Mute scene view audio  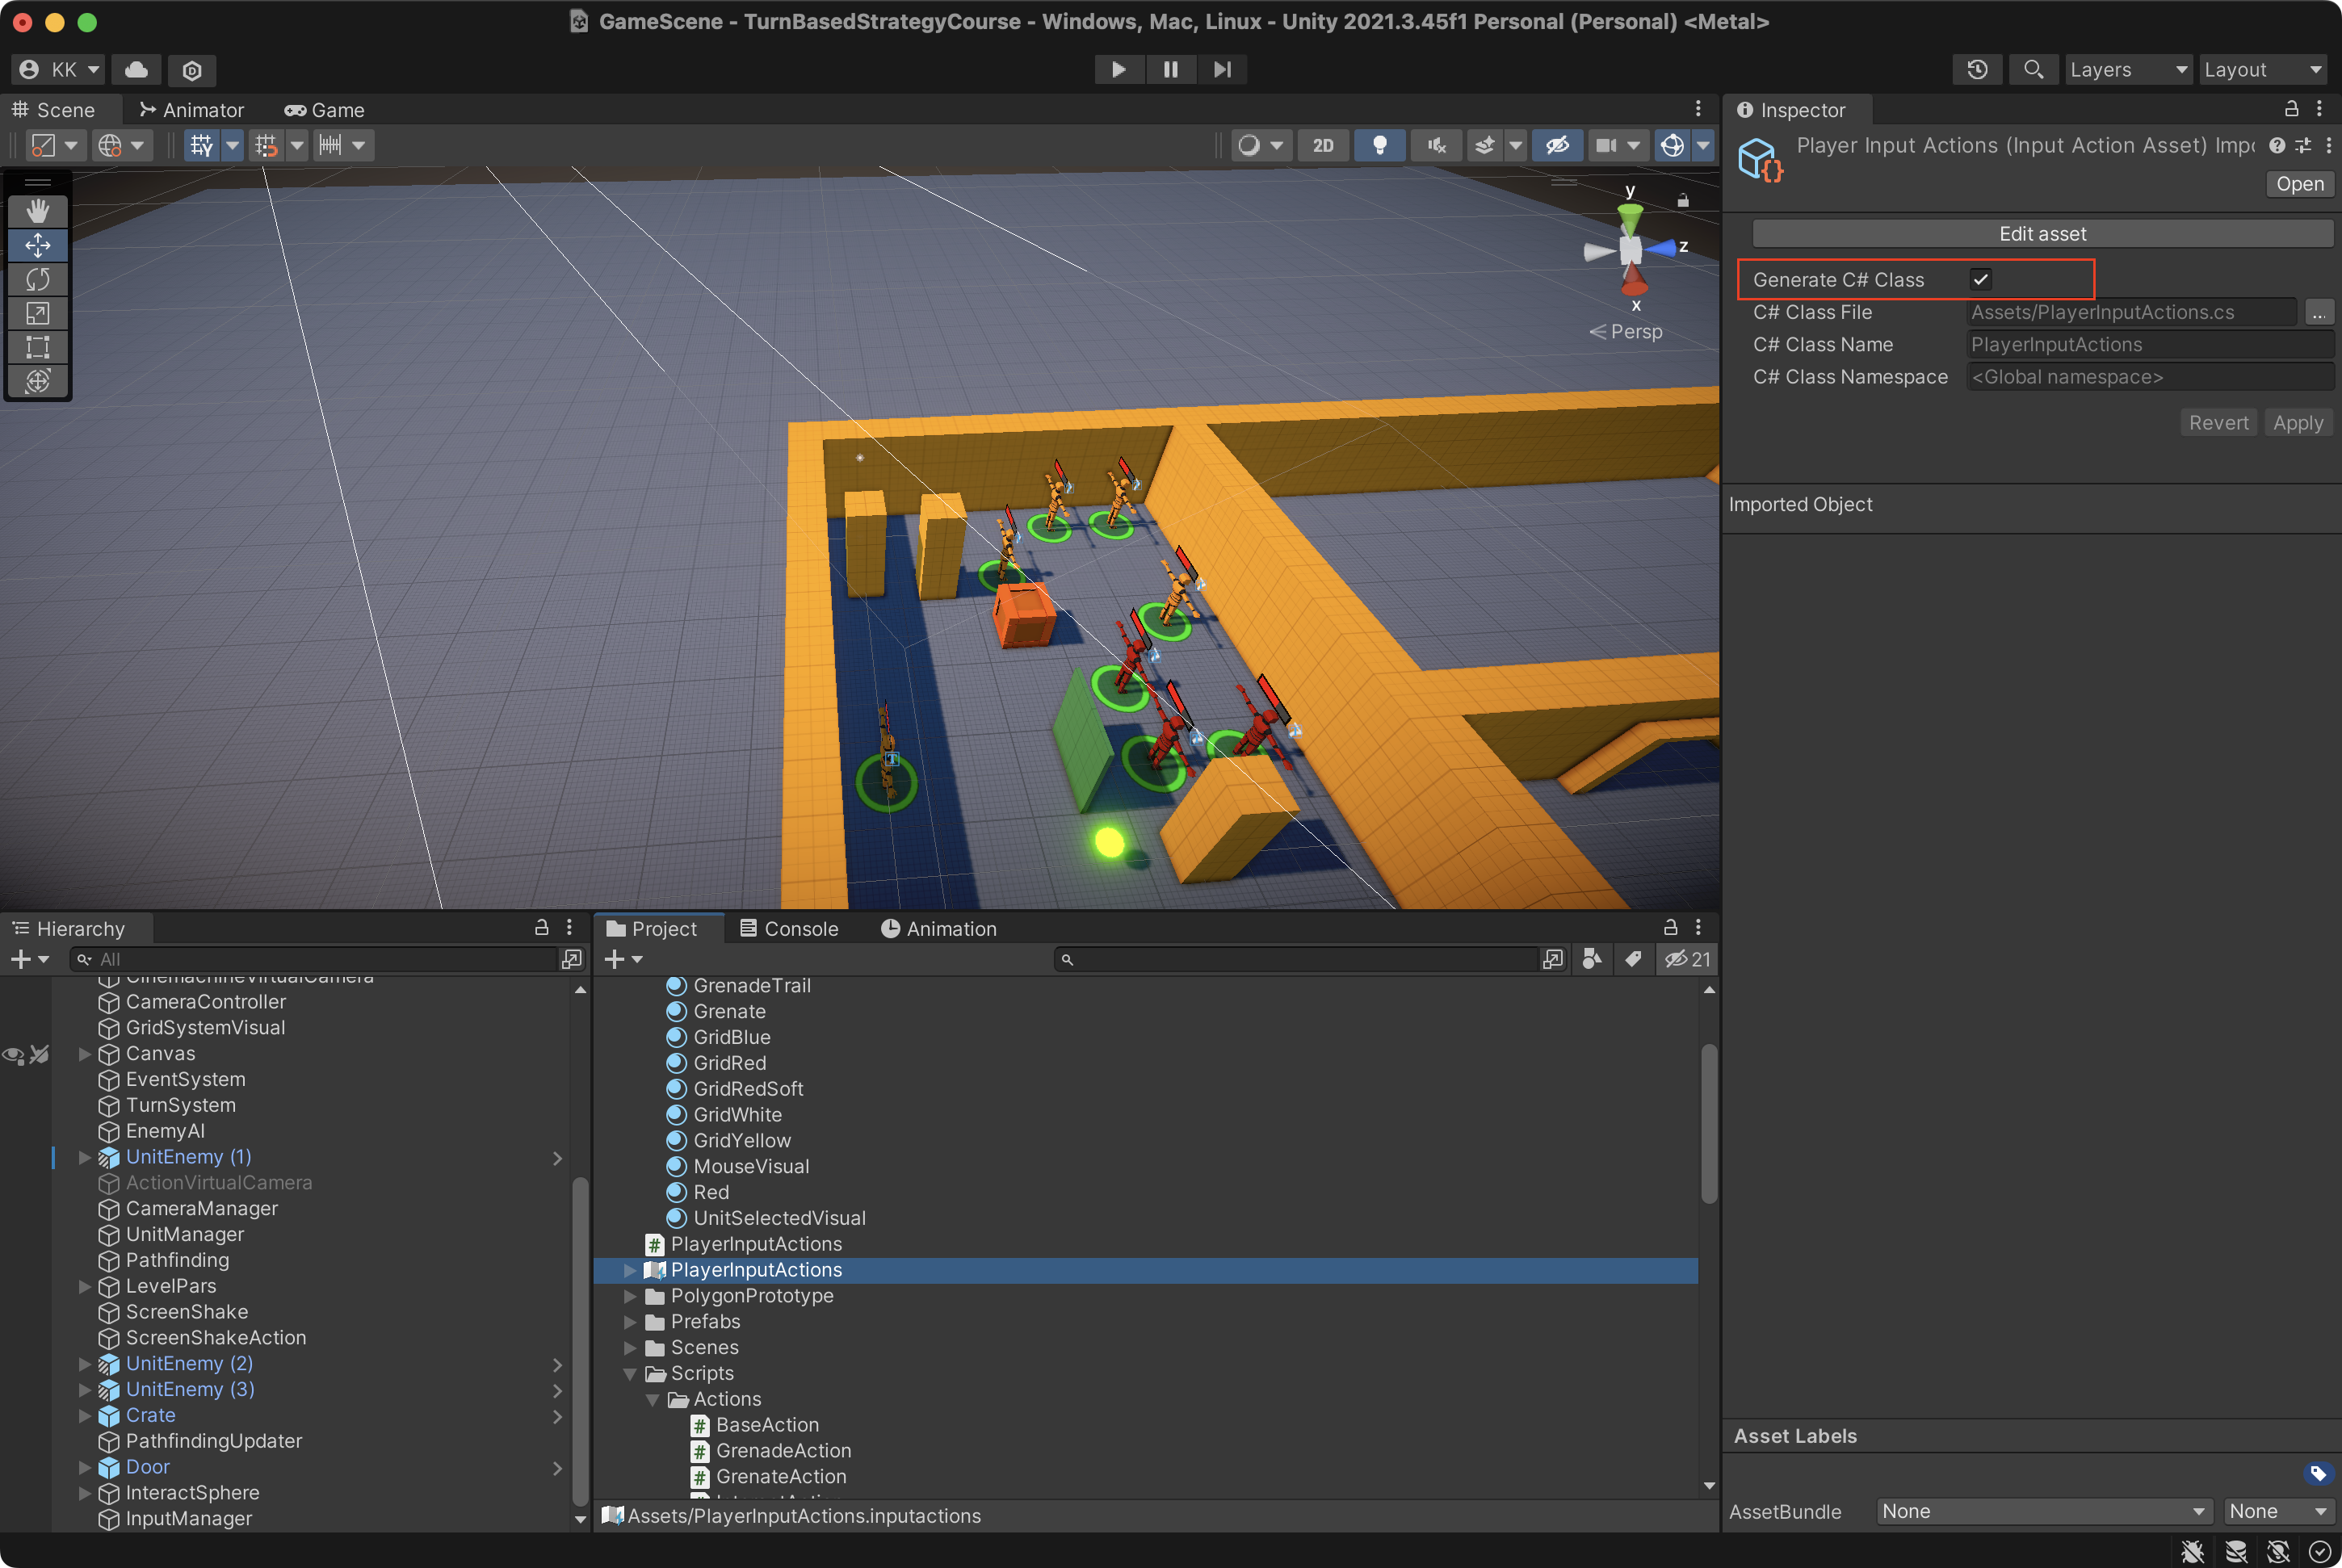1435,145
